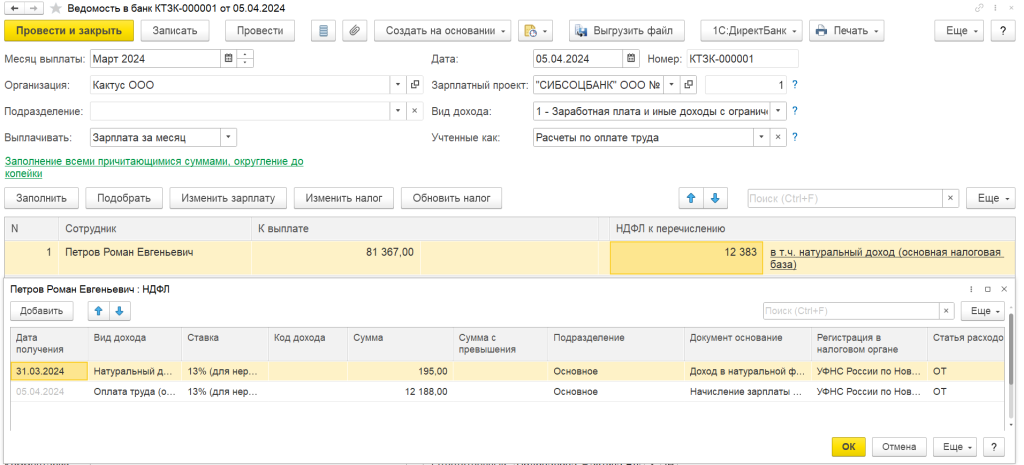Open the 1С:ДиректБанк menu
The height and width of the screenshot is (465, 1024).
point(751,31)
